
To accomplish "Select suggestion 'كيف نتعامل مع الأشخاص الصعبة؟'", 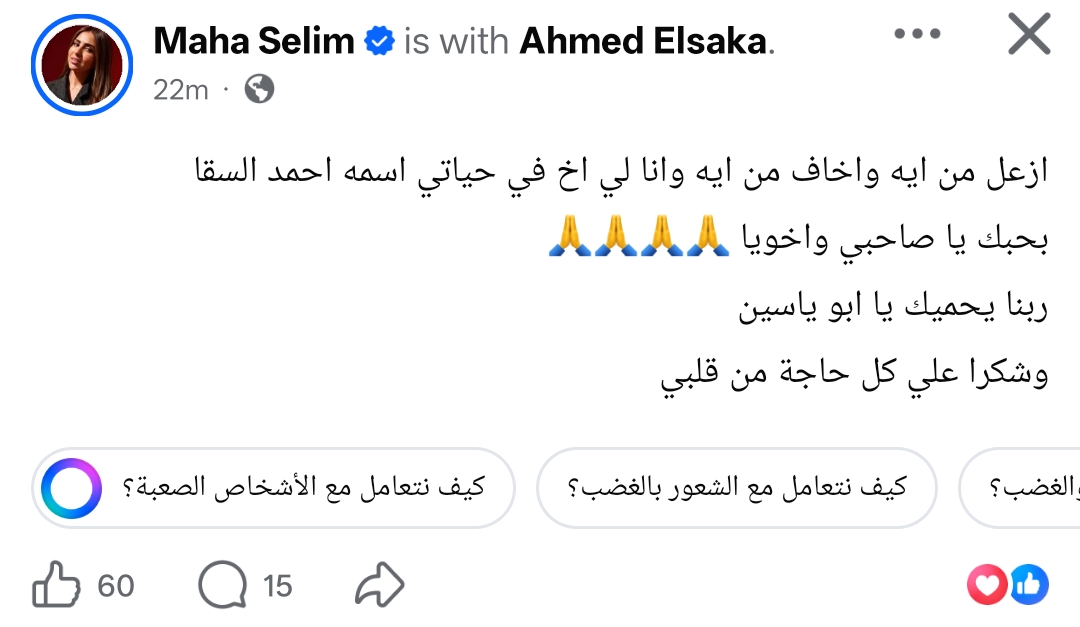I will pyautogui.click(x=302, y=488).
